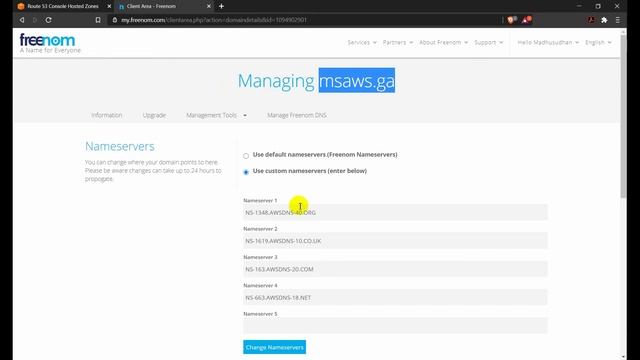
Task: Open Manage Freenom DNS tab
Action: tap(297, 115)
